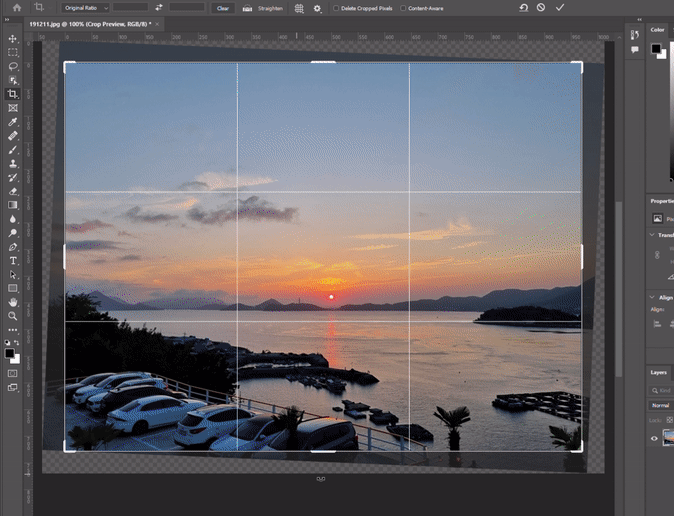Activate the Straighten tool

click(262, 8)
